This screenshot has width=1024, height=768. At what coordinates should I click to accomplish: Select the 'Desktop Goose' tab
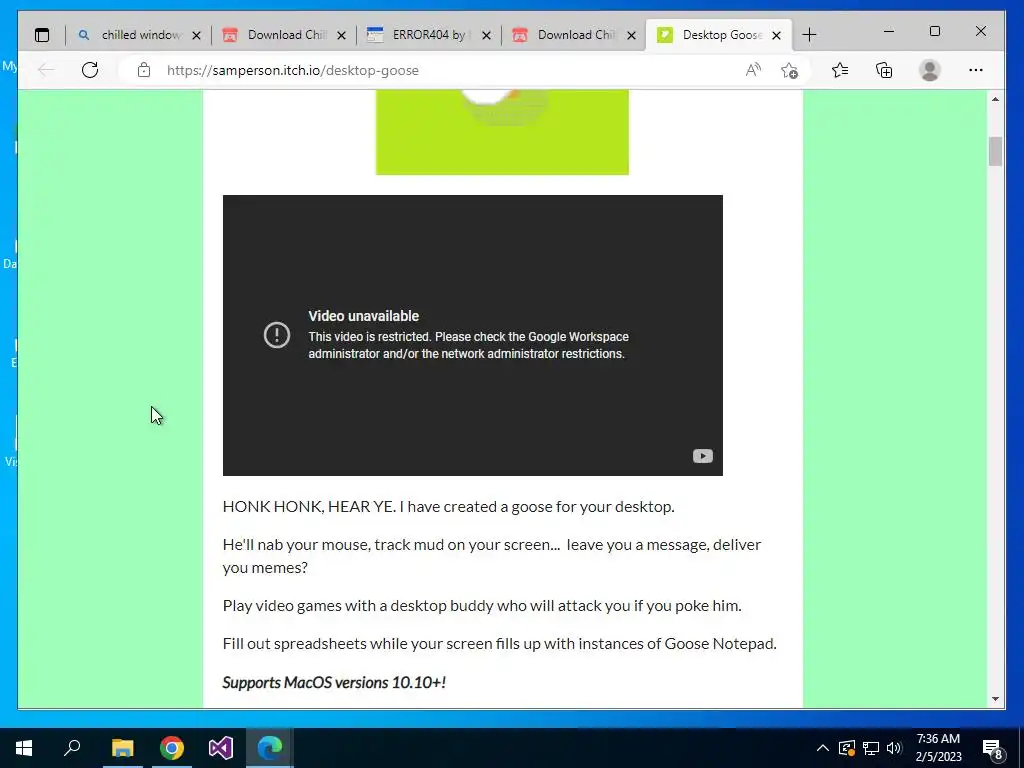719,35
